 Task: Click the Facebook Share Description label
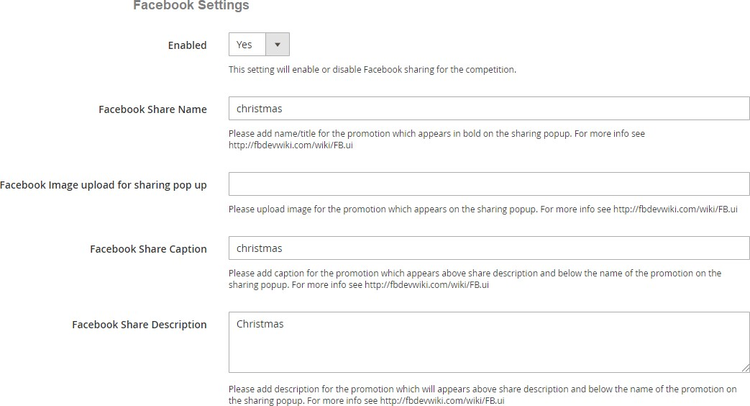[139, 325]
